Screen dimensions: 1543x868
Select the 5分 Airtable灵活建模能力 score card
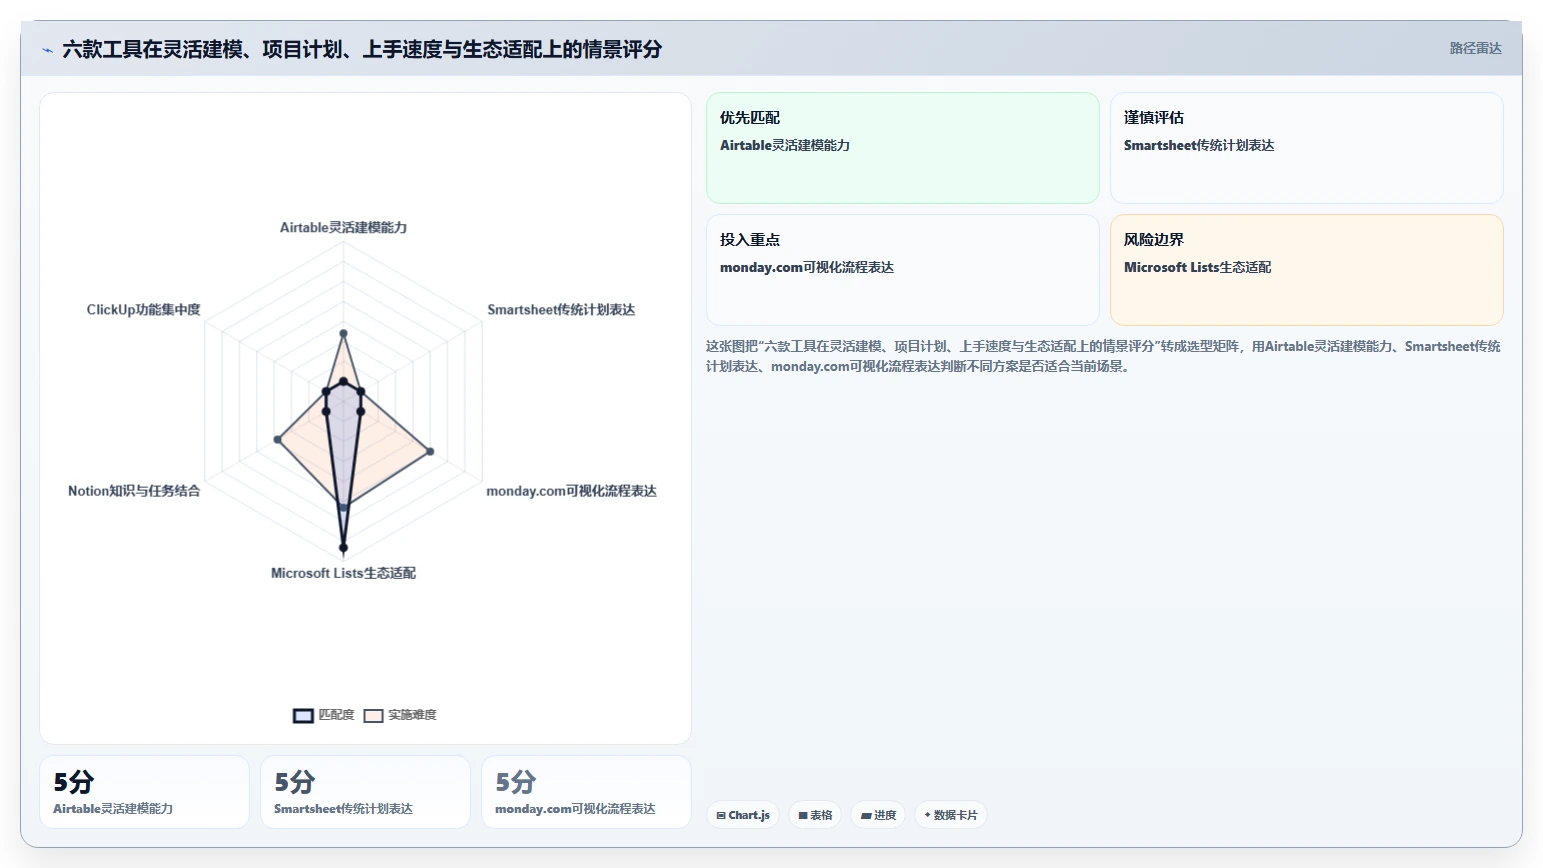point(144,792)
